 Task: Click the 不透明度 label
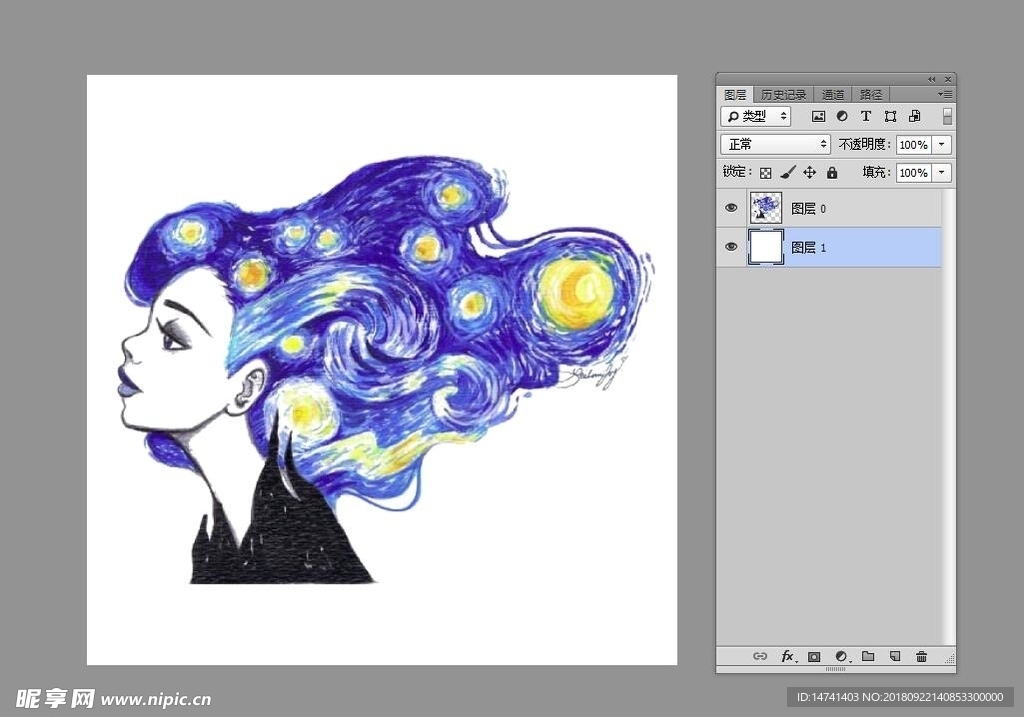[864, 144]
